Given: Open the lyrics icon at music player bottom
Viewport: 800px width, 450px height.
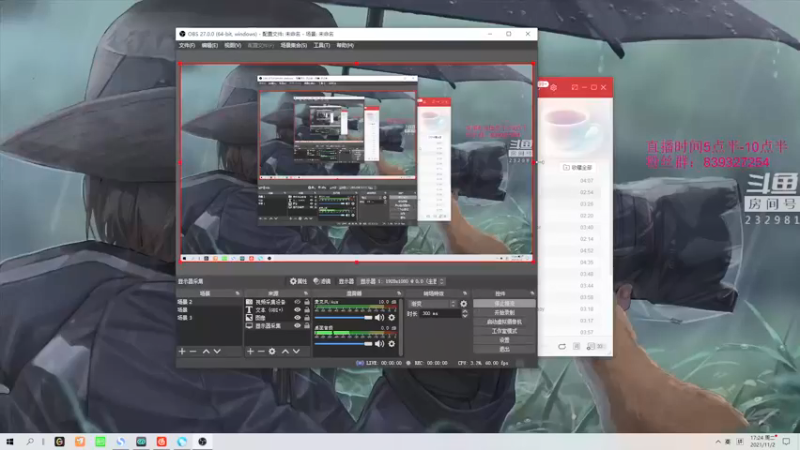Looking at the screenshot, I should click(x=577, y=346).
